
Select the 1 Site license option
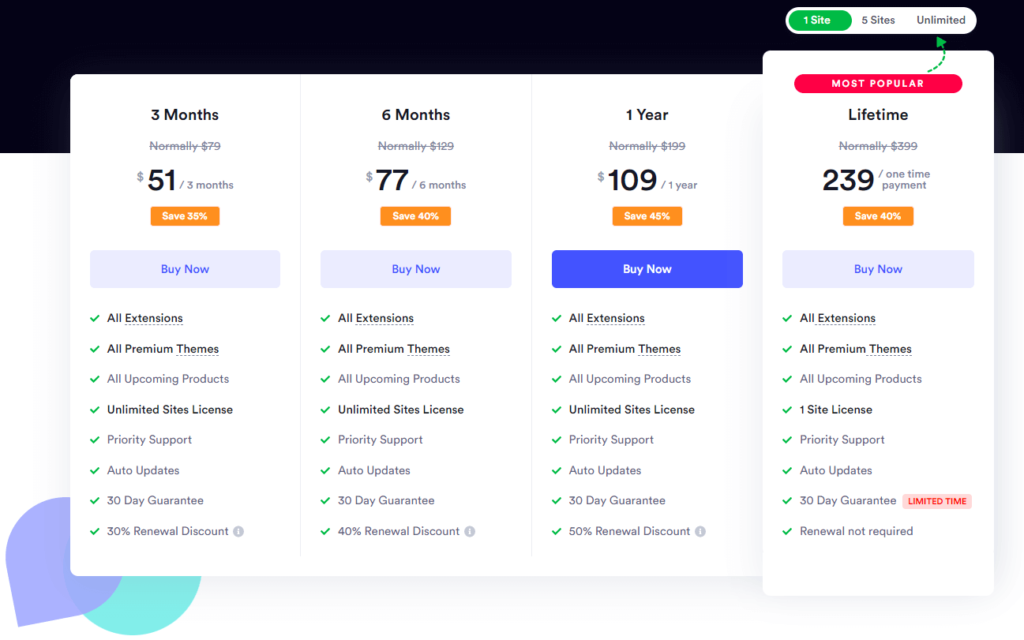tap(819, 19)
